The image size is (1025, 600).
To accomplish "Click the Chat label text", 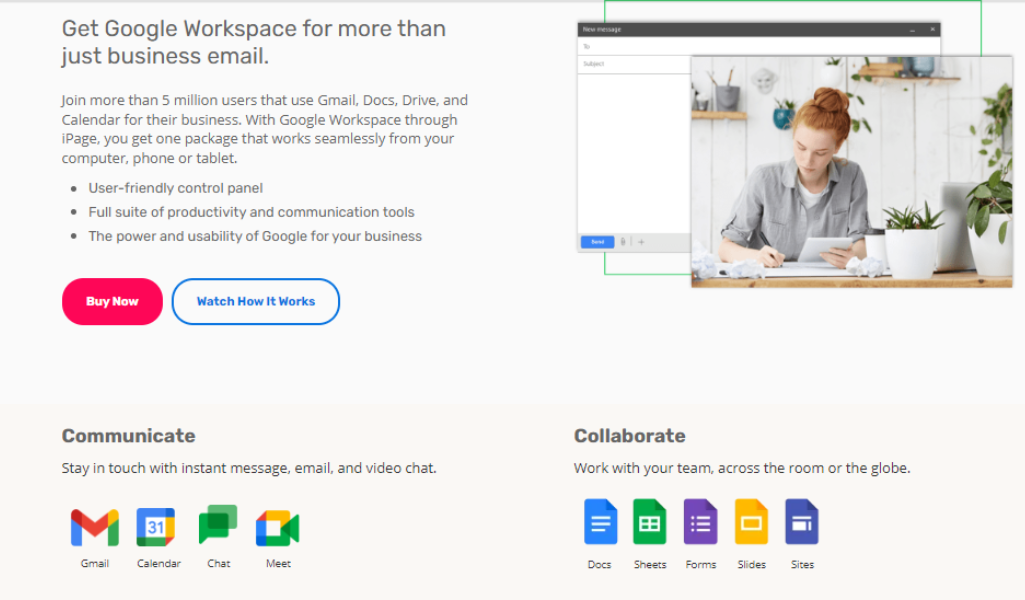I will coord(218,563).
